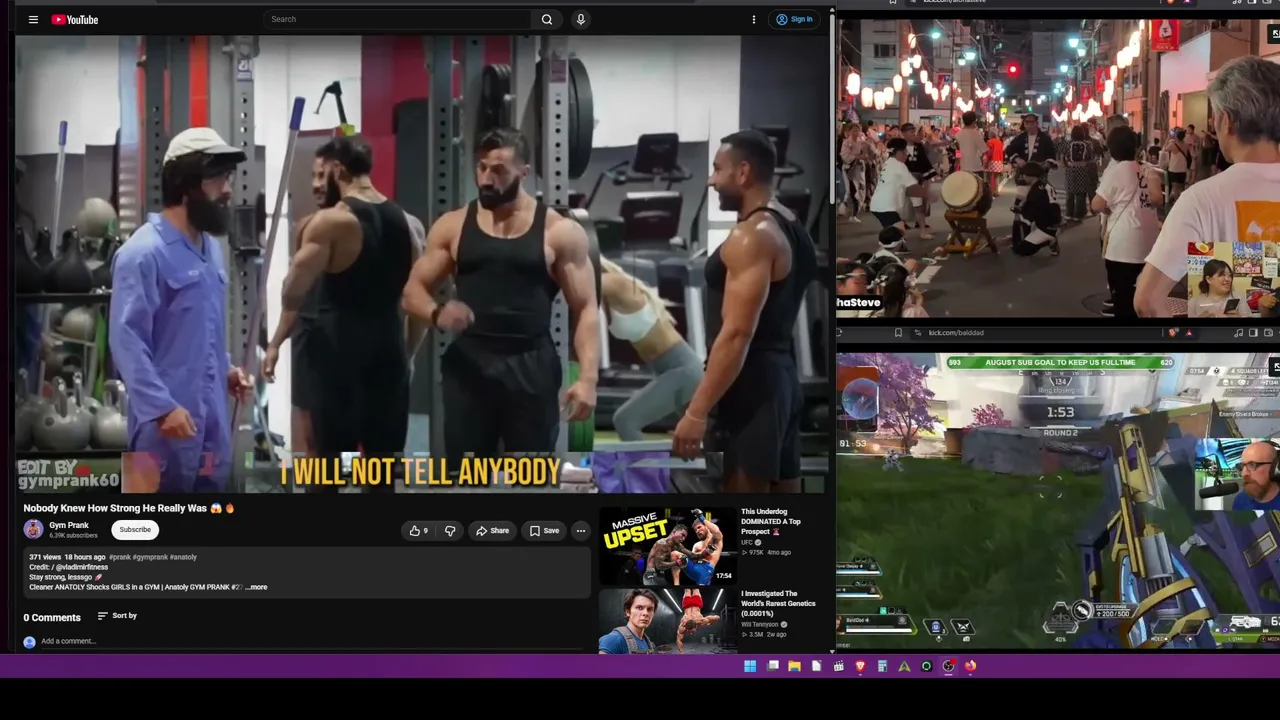Subscribe to the Gym Prank channel
The width and height of the screenshot is (1280, 720).
click(135, 530)
